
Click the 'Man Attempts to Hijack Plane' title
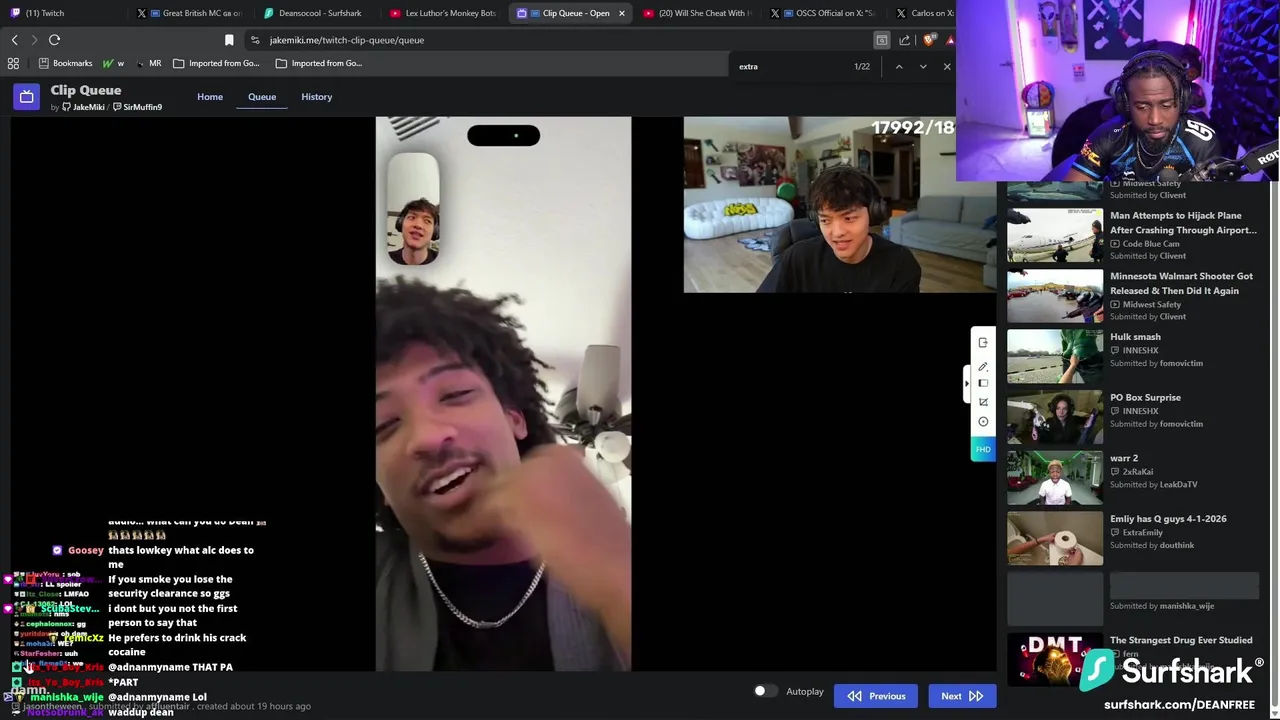pyautogui.click(x=1183, y=223)
